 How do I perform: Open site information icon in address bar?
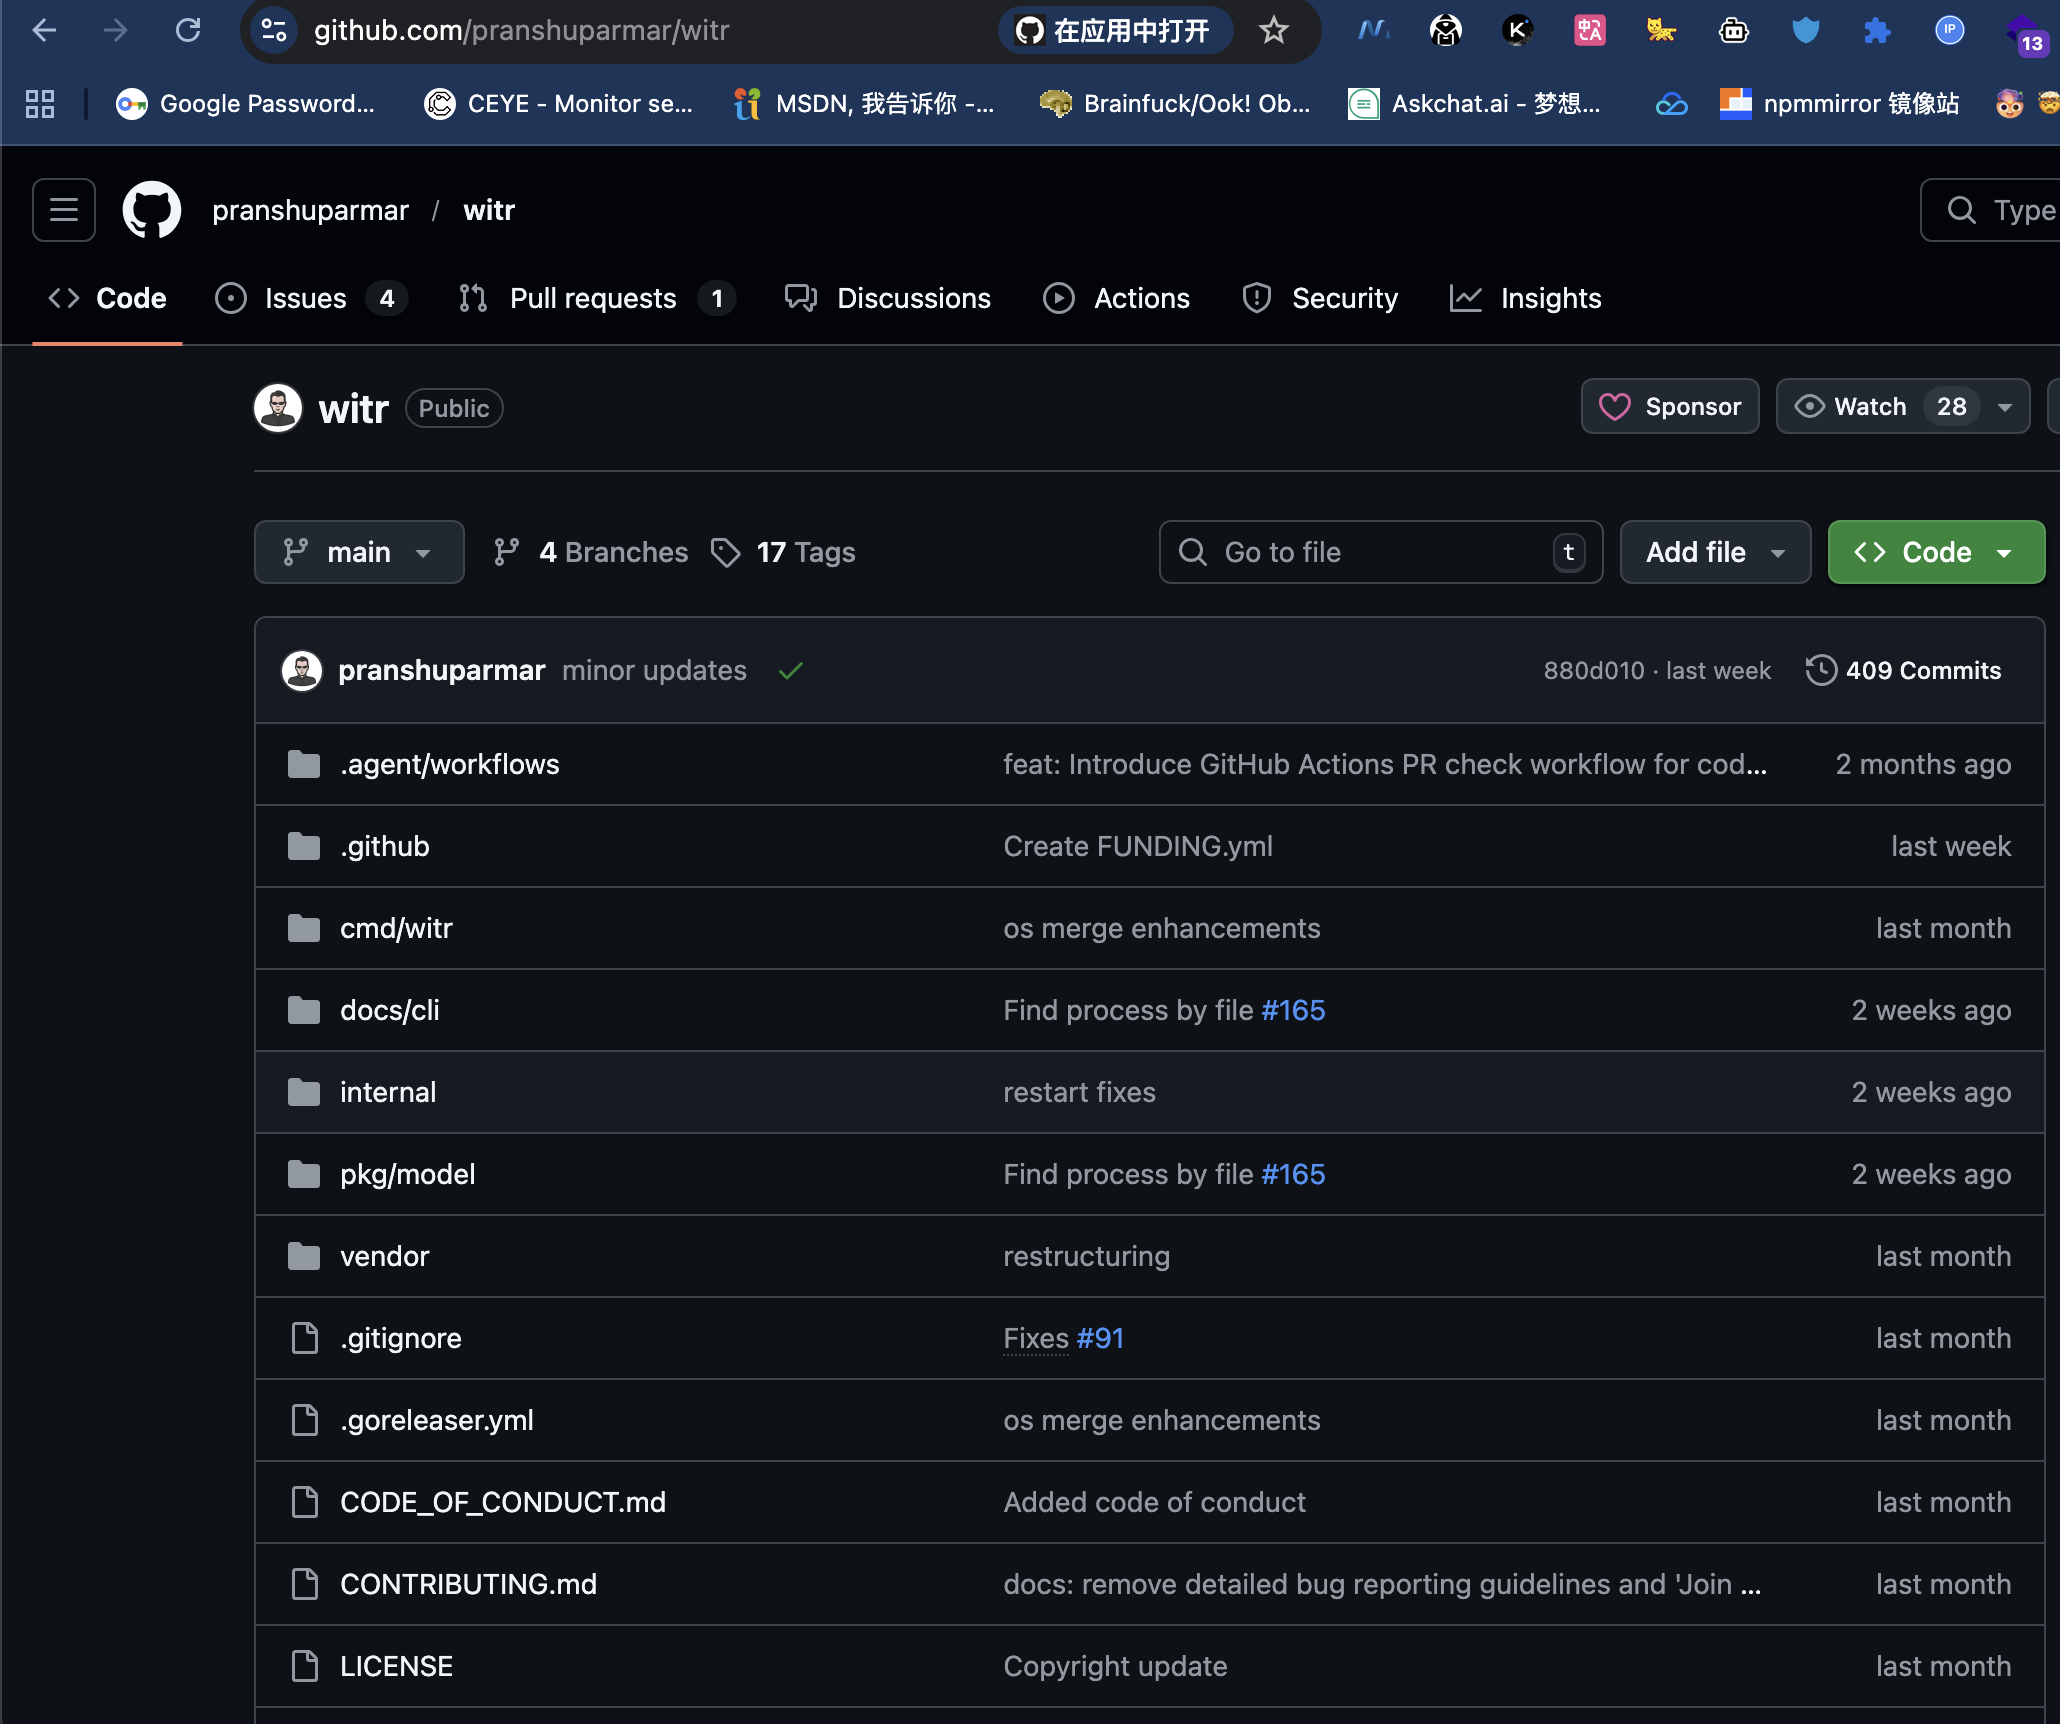point(273,31)
